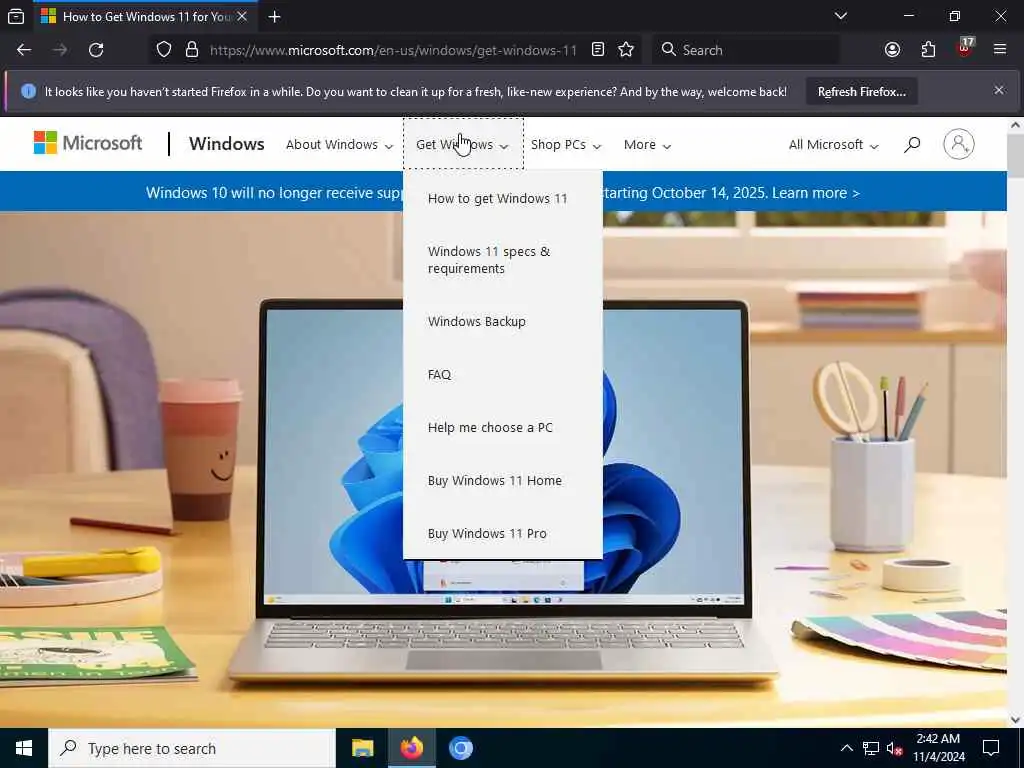1024x768 pixels.
Task: Toggle reader view icon in address bar
Action: pos(598,50)
